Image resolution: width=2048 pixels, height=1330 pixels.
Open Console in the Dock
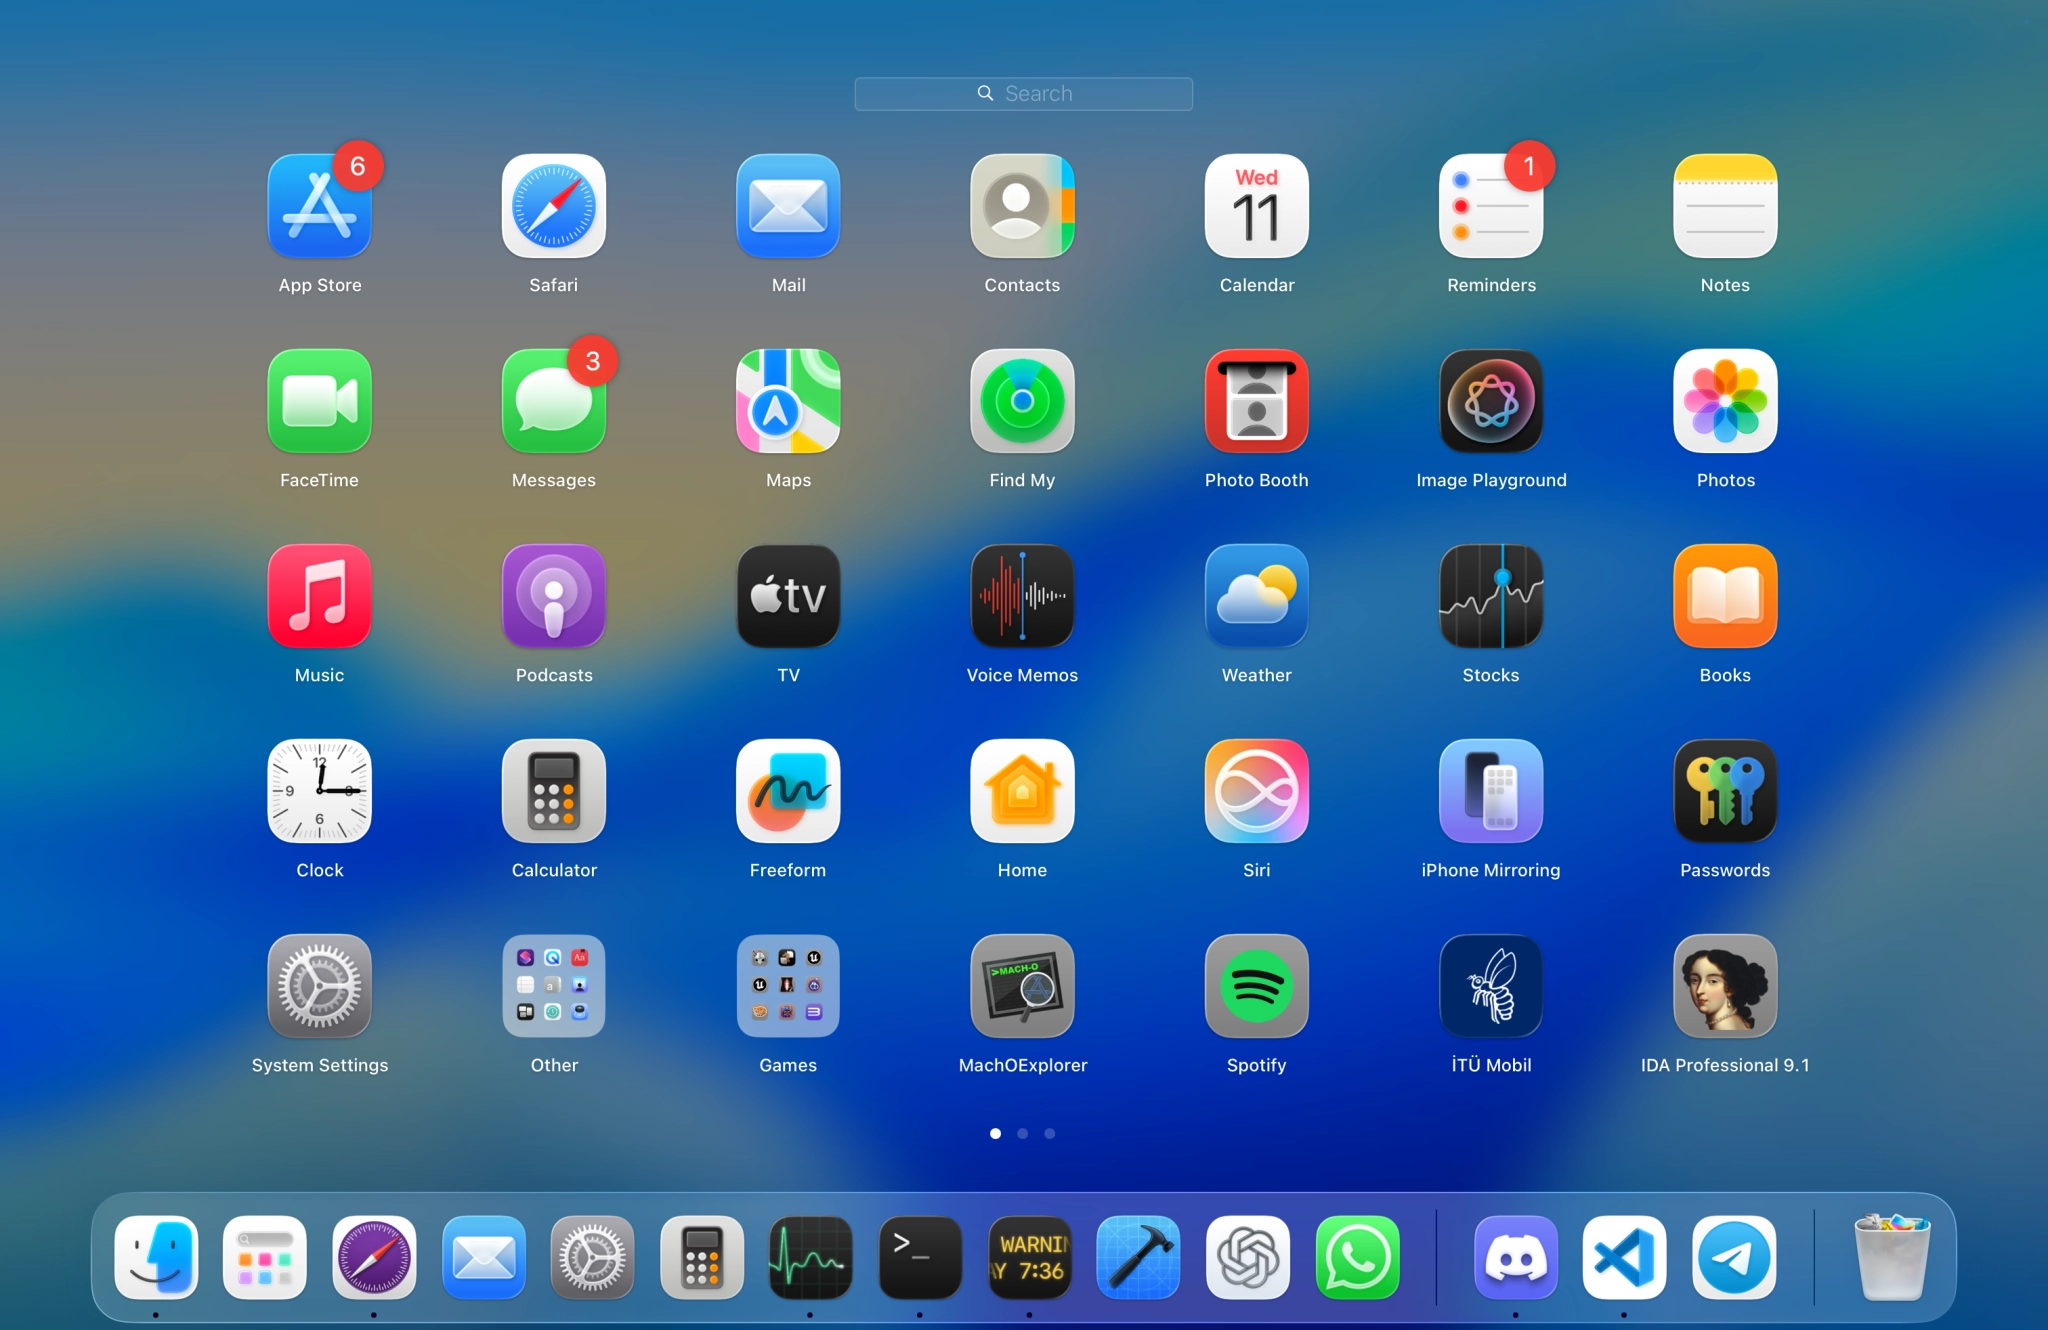[x=1030, y=1257]
